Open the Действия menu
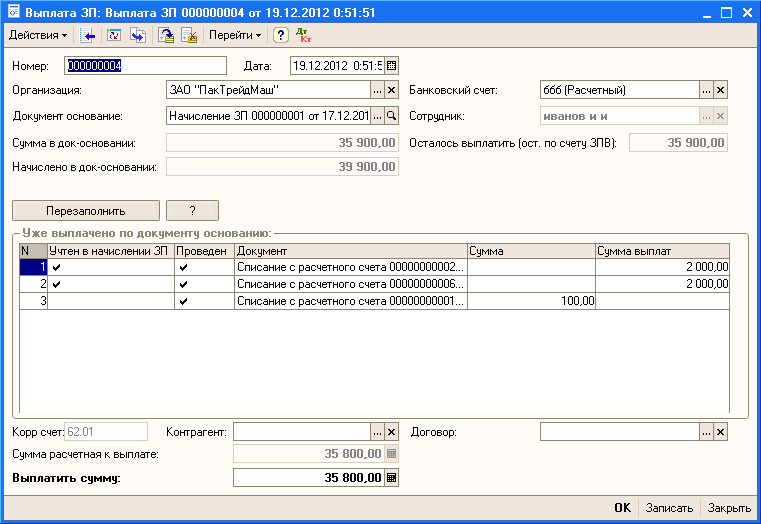This screenshot has width=761, height=524. tap(38, 35)
